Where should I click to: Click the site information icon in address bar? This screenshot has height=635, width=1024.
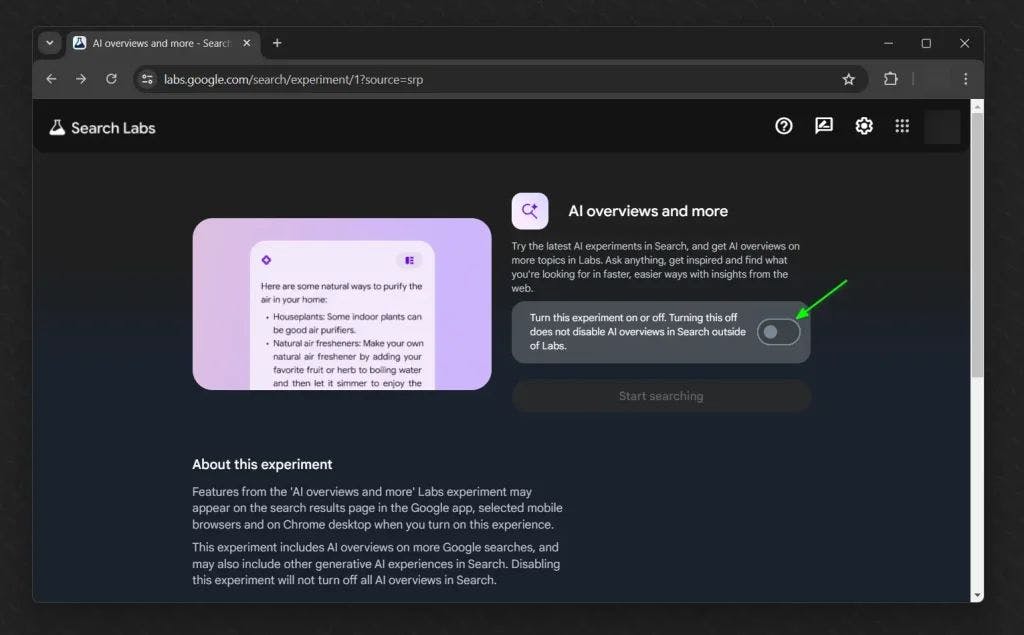pyautogui.click(x=148, y=79)
